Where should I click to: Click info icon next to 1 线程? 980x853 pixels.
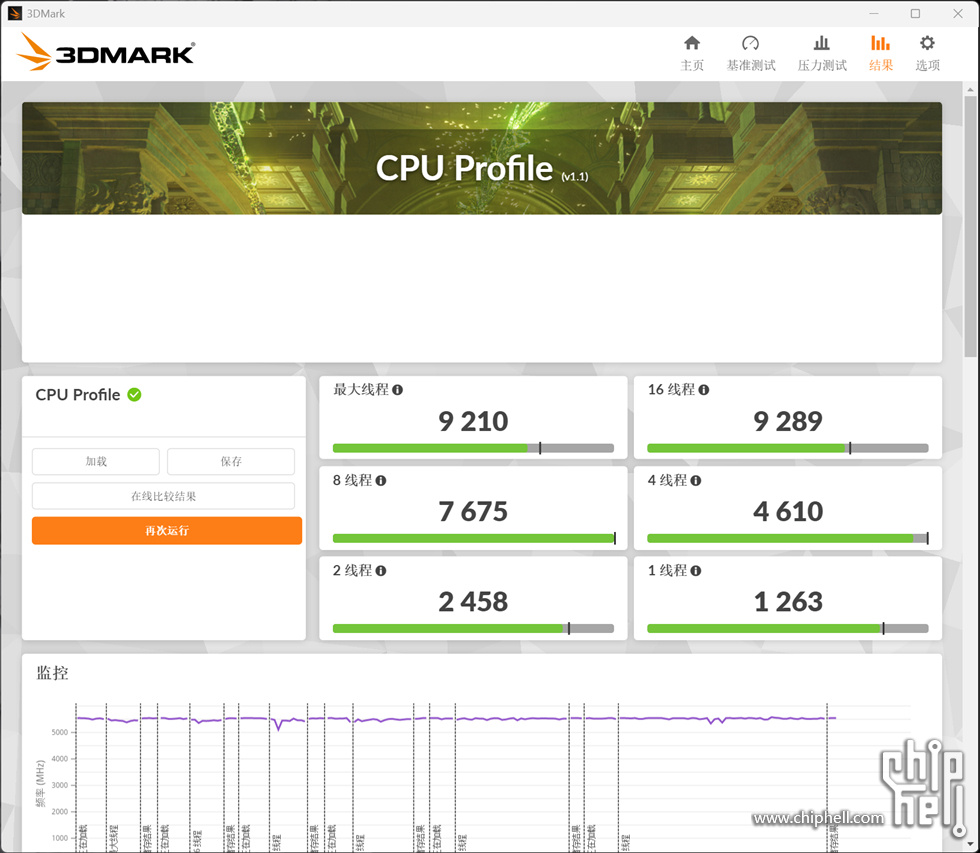tap(696, 571)
